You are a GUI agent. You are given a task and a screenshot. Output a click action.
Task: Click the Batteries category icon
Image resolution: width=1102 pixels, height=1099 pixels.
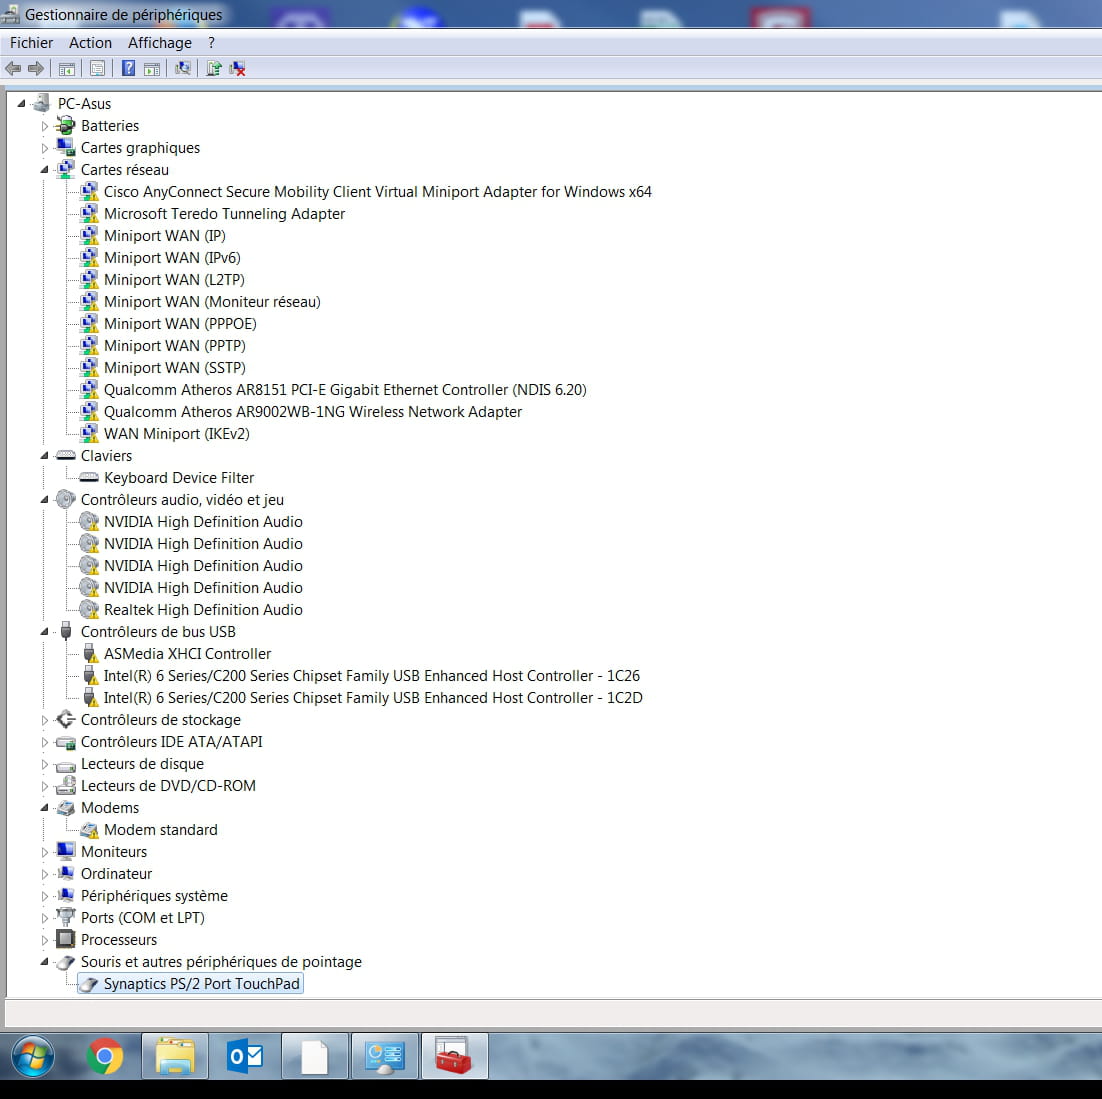click(65, 126)
